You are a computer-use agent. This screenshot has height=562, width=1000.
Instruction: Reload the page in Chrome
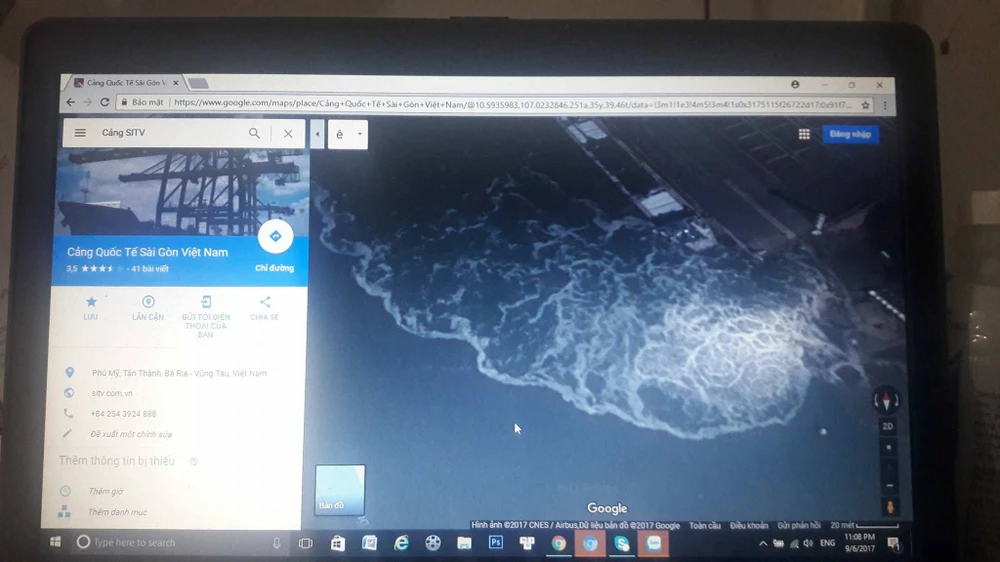(x=105, y=102)
